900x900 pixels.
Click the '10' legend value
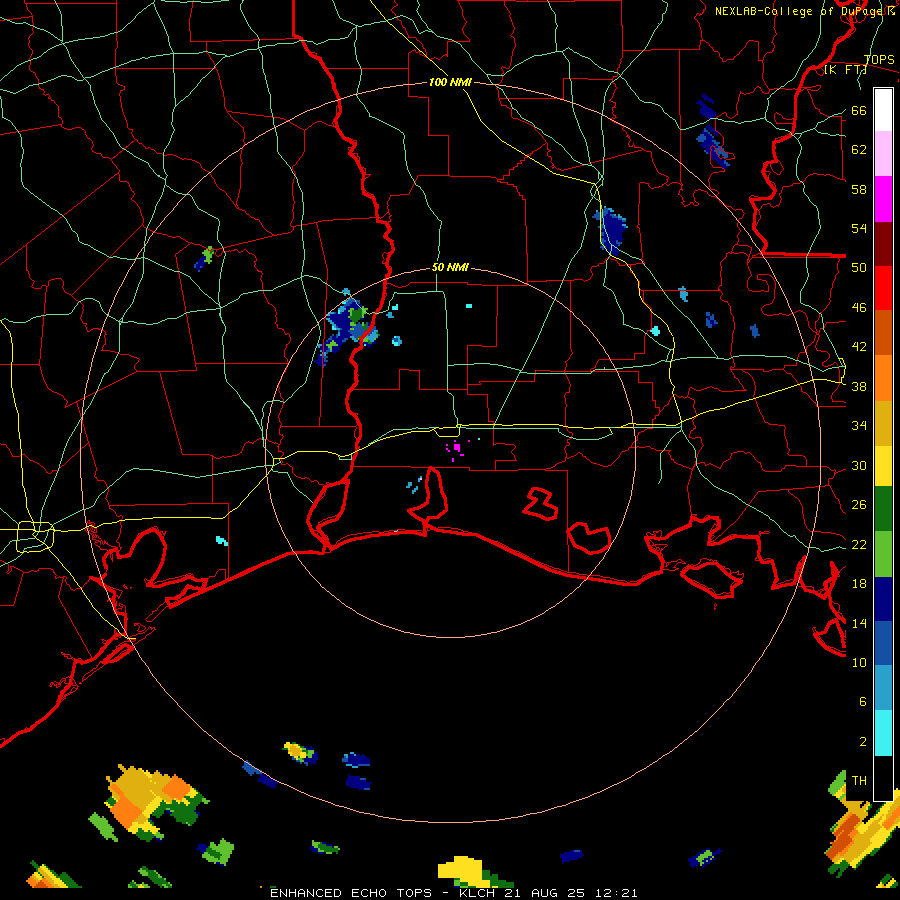coord(859,662)
